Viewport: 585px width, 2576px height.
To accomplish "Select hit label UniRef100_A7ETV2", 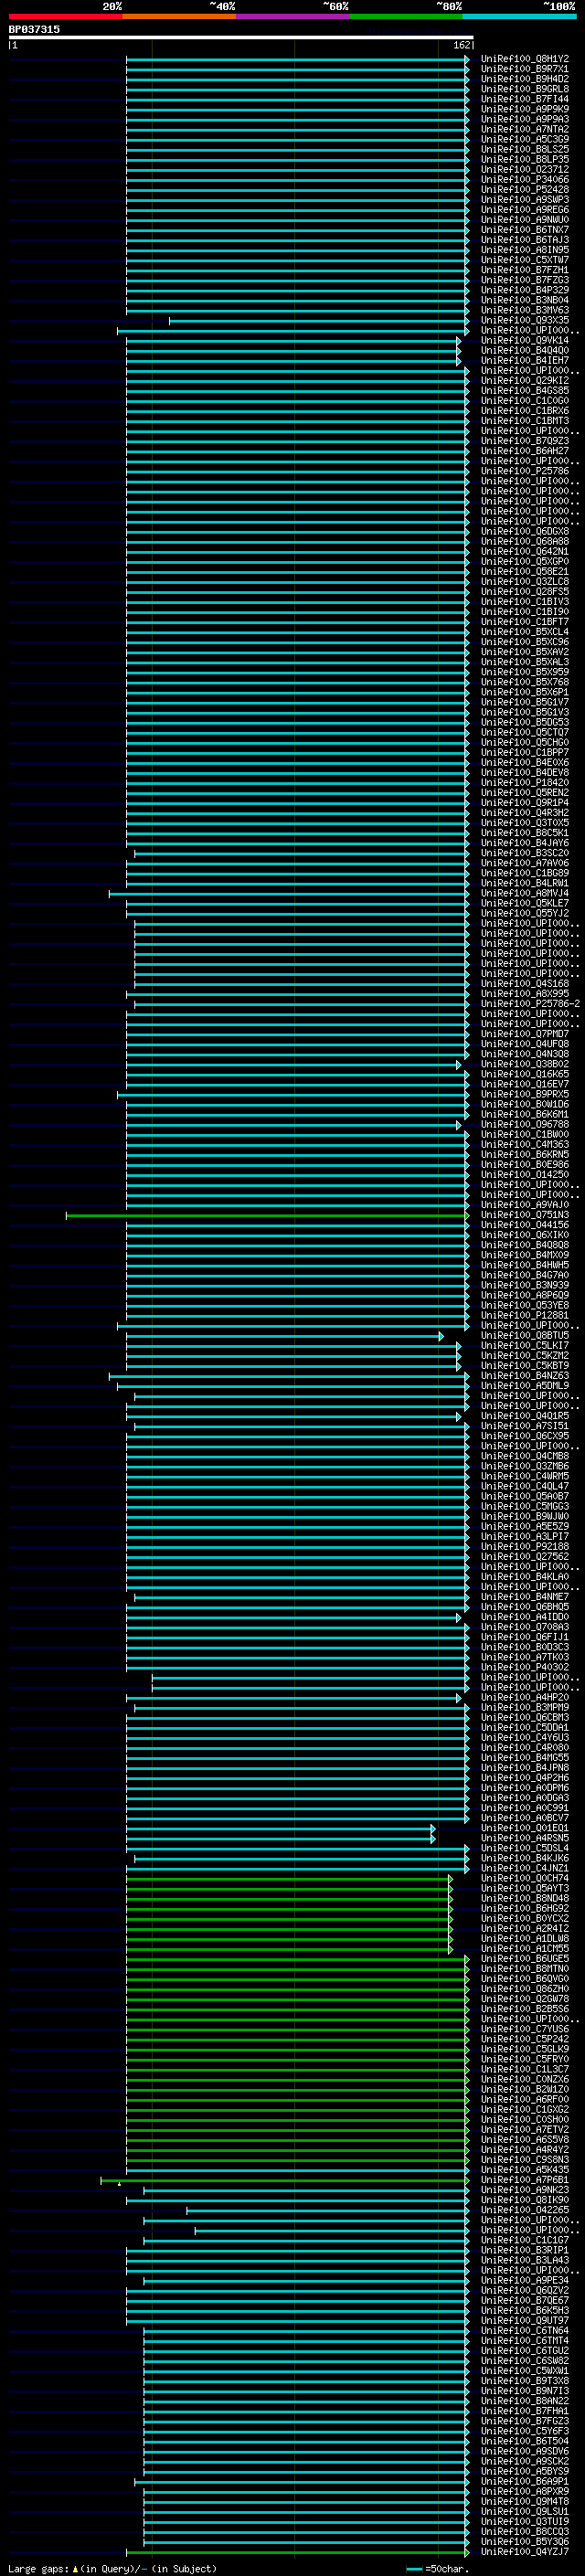I will coord(524,2129).
